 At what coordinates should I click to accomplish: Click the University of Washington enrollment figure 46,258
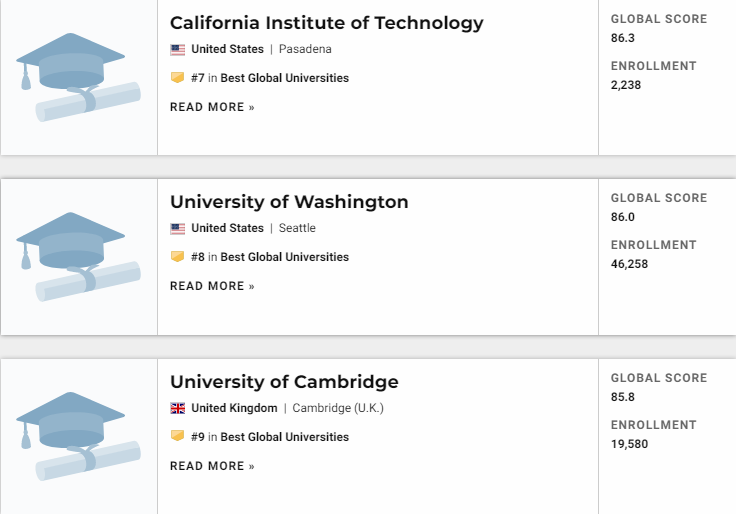tap(629, 264)
